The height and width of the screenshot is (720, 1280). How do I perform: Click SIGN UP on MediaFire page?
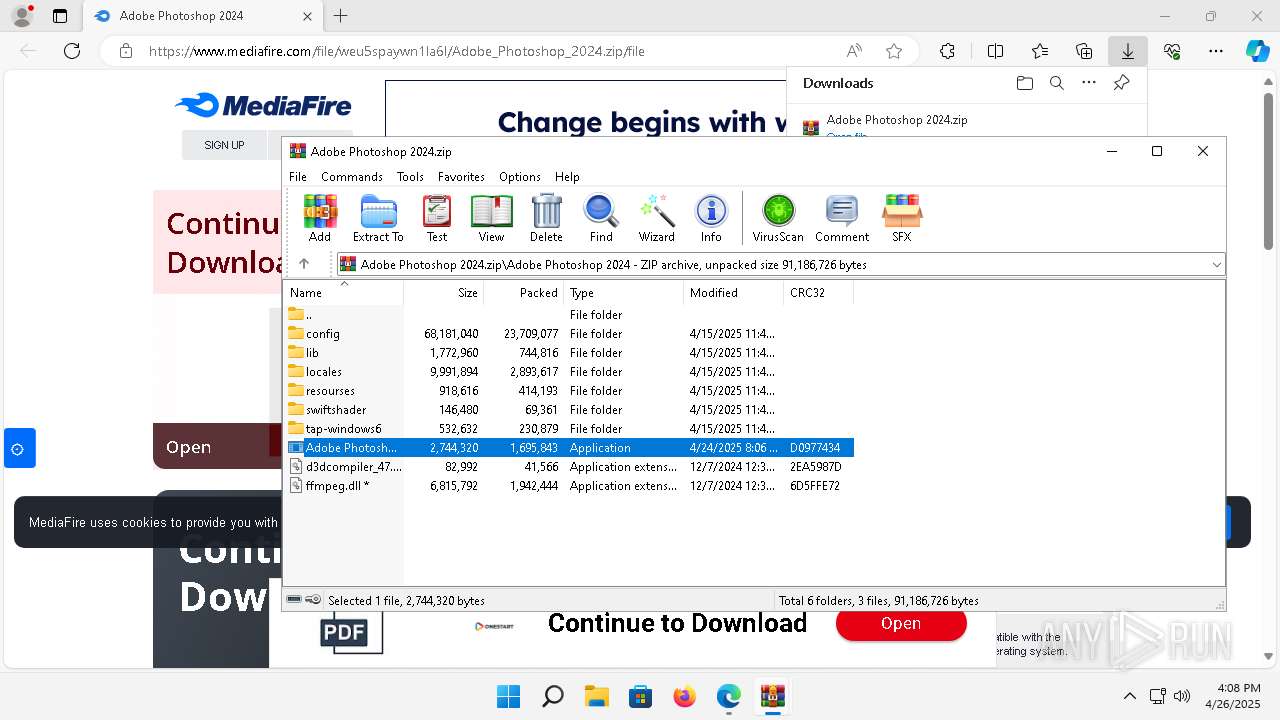point(224,145)
